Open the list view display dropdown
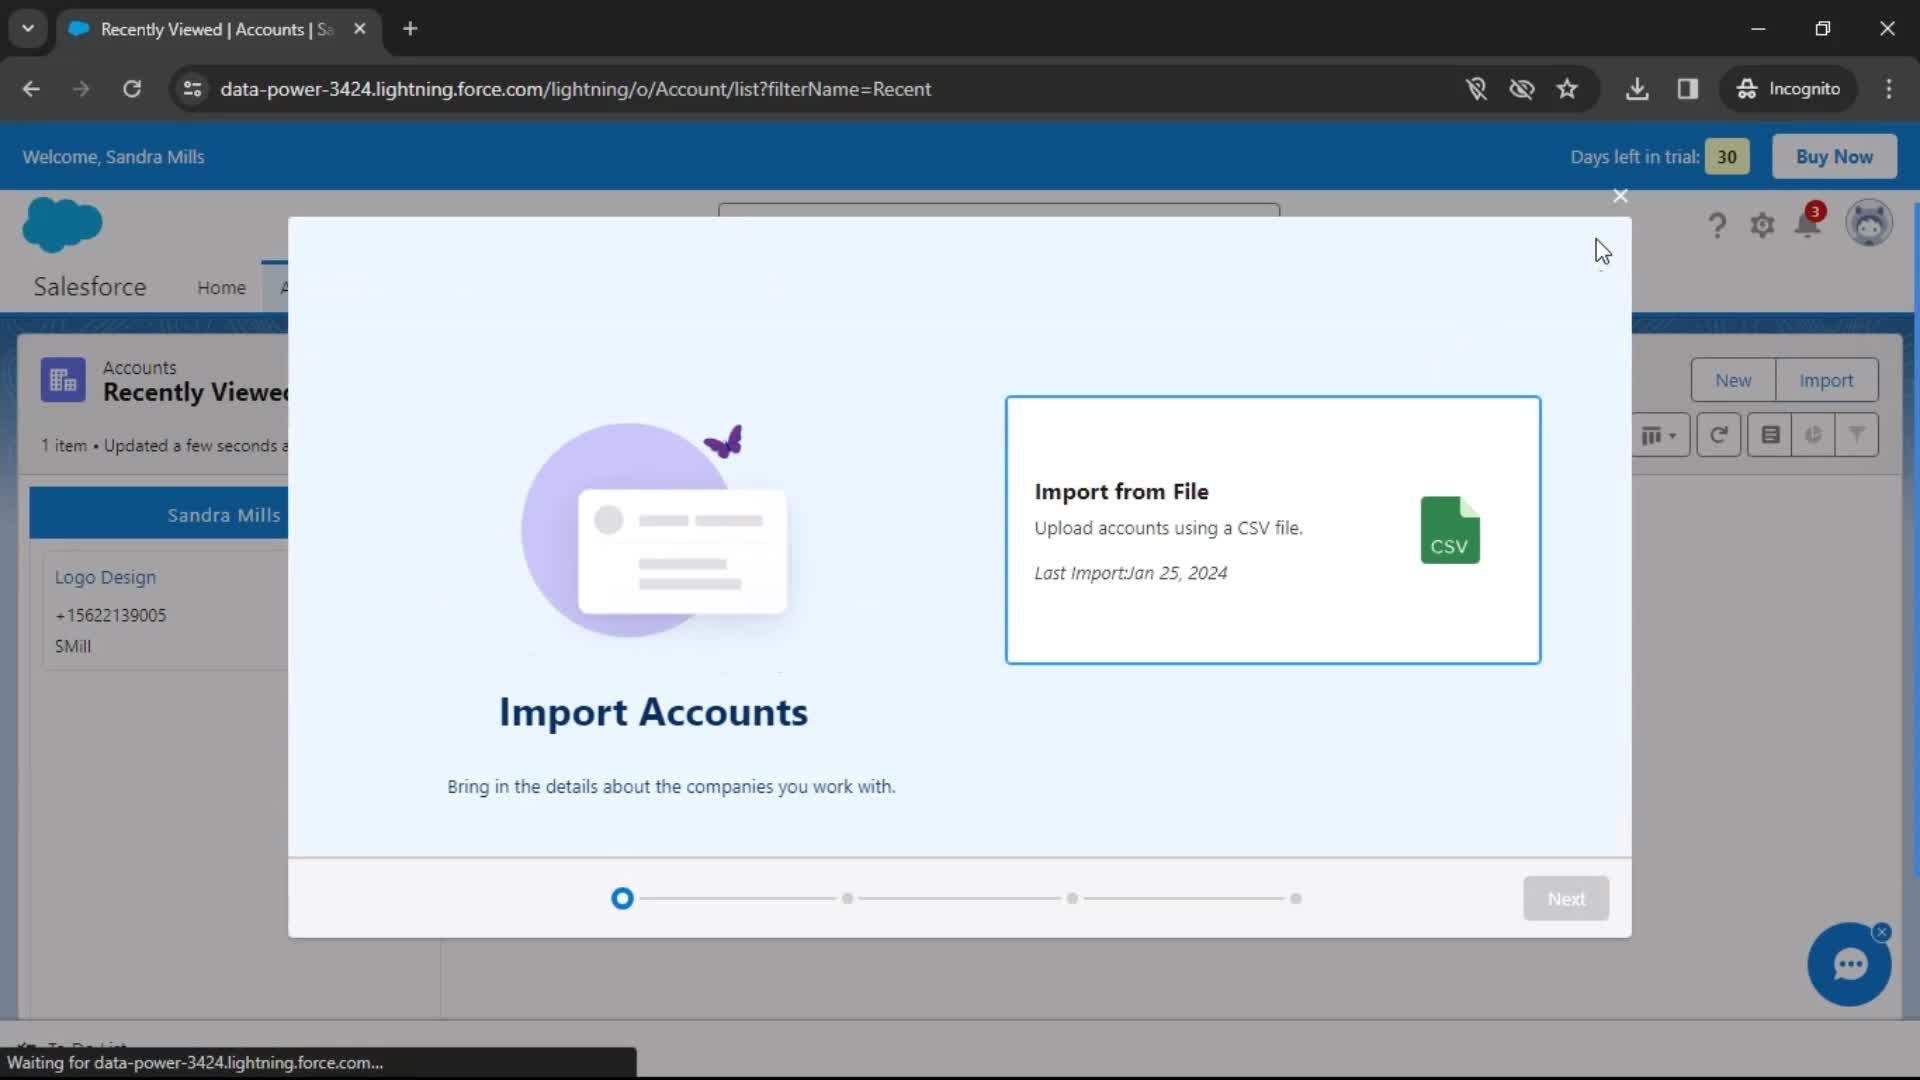This screenshot has width=1920, height=1080. 1660,435
